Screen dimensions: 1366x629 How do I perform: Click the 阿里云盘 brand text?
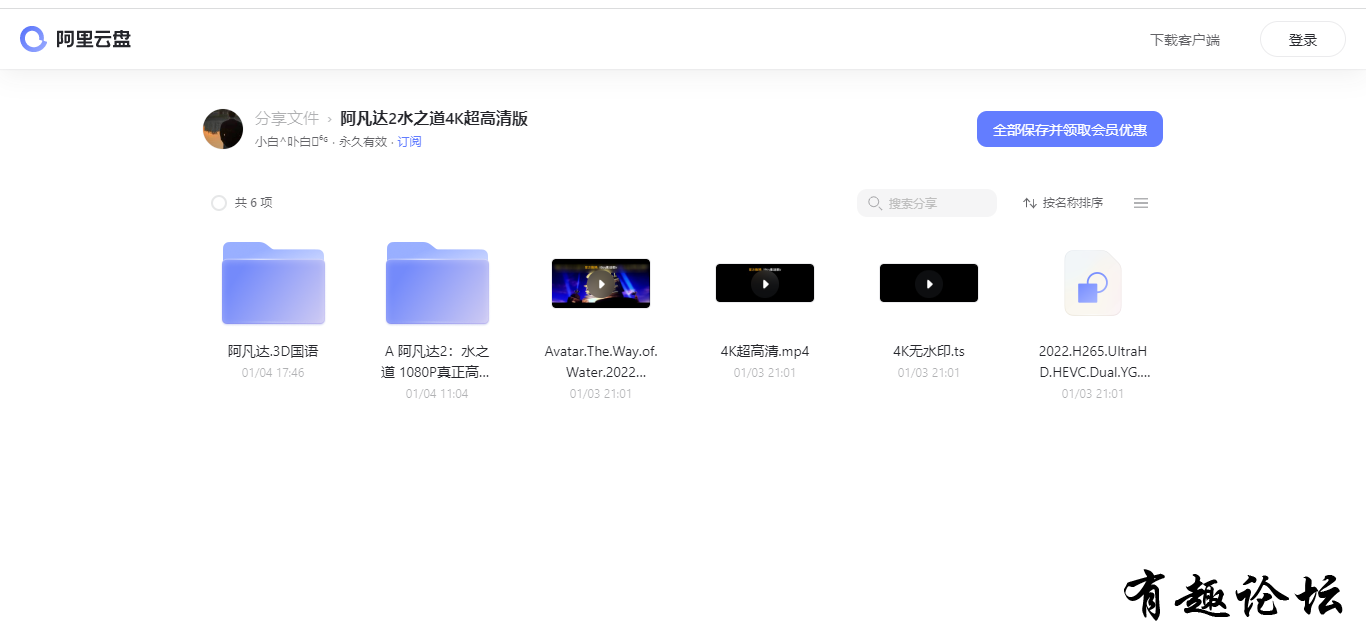tap(93, 39)
